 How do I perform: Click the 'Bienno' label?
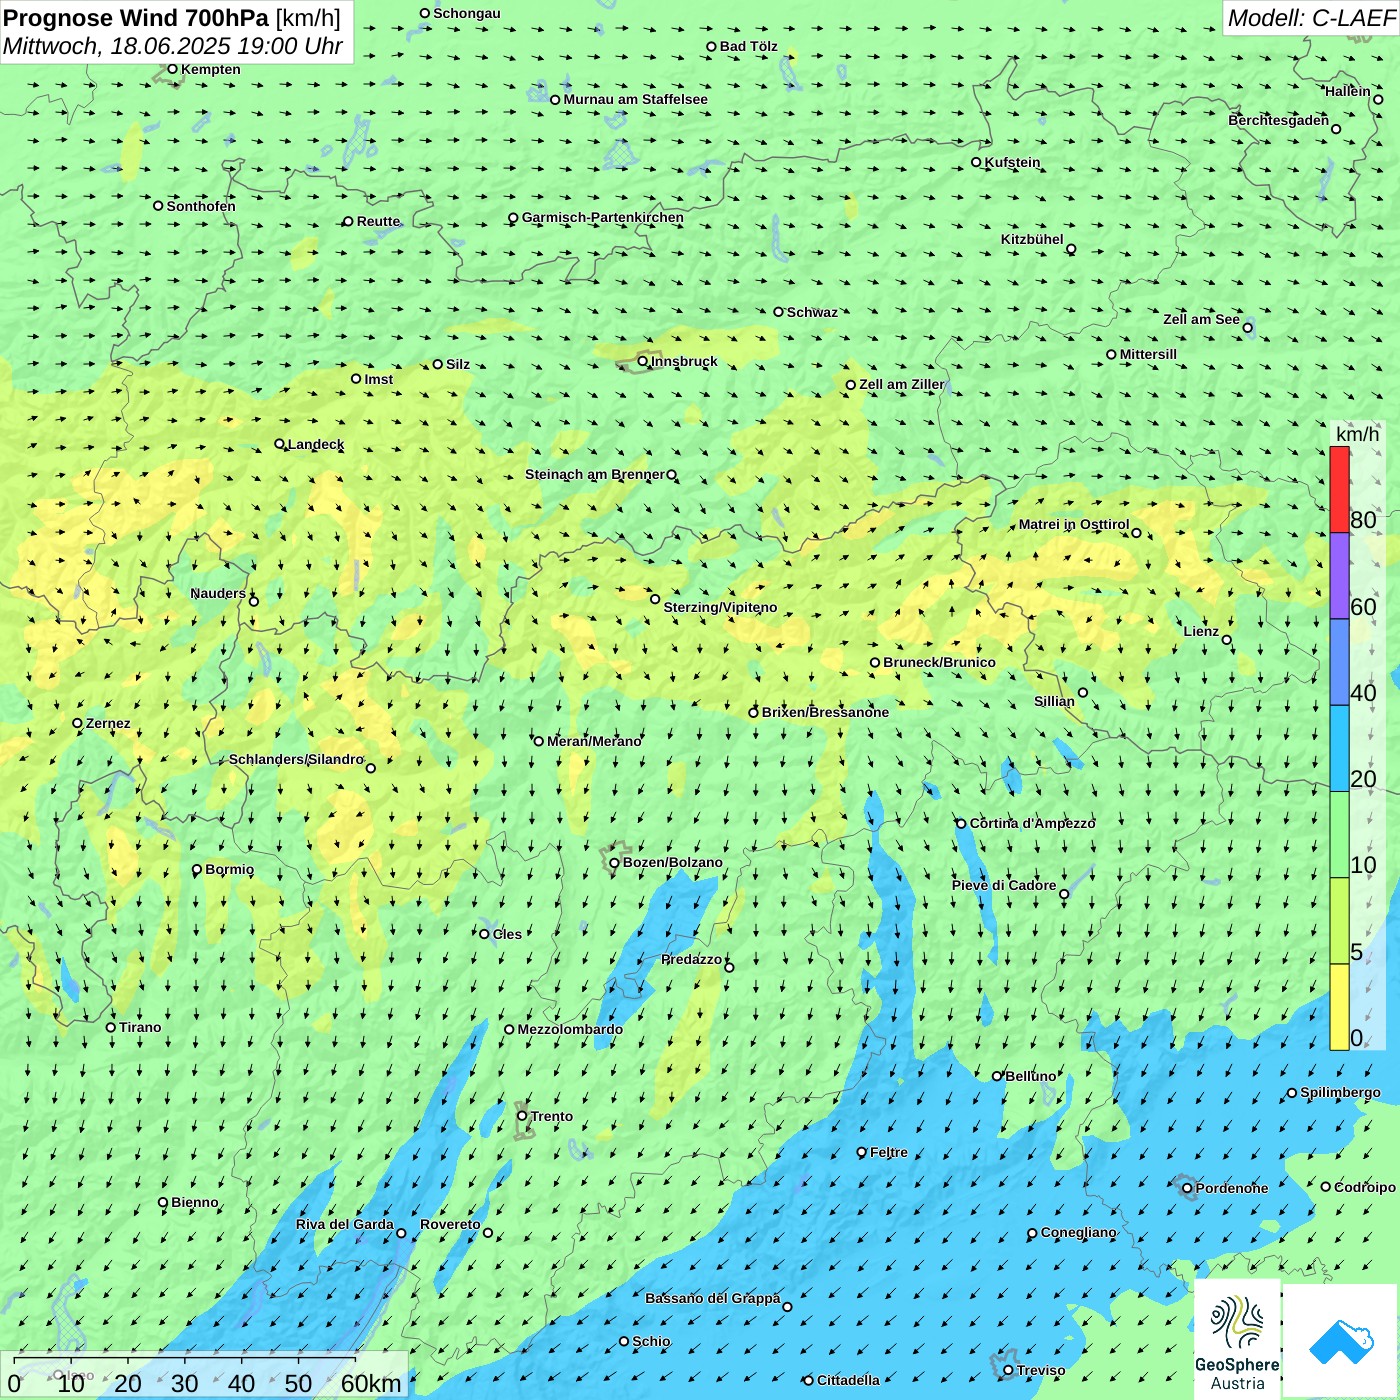point(195,1202)
